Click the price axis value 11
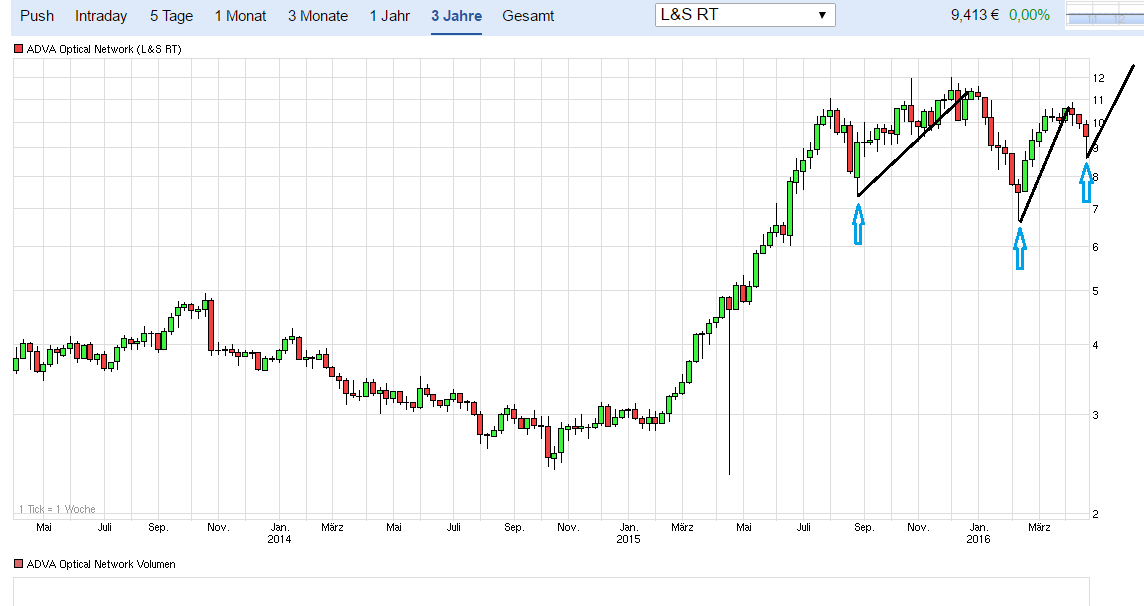 [x=1098, y=100]
